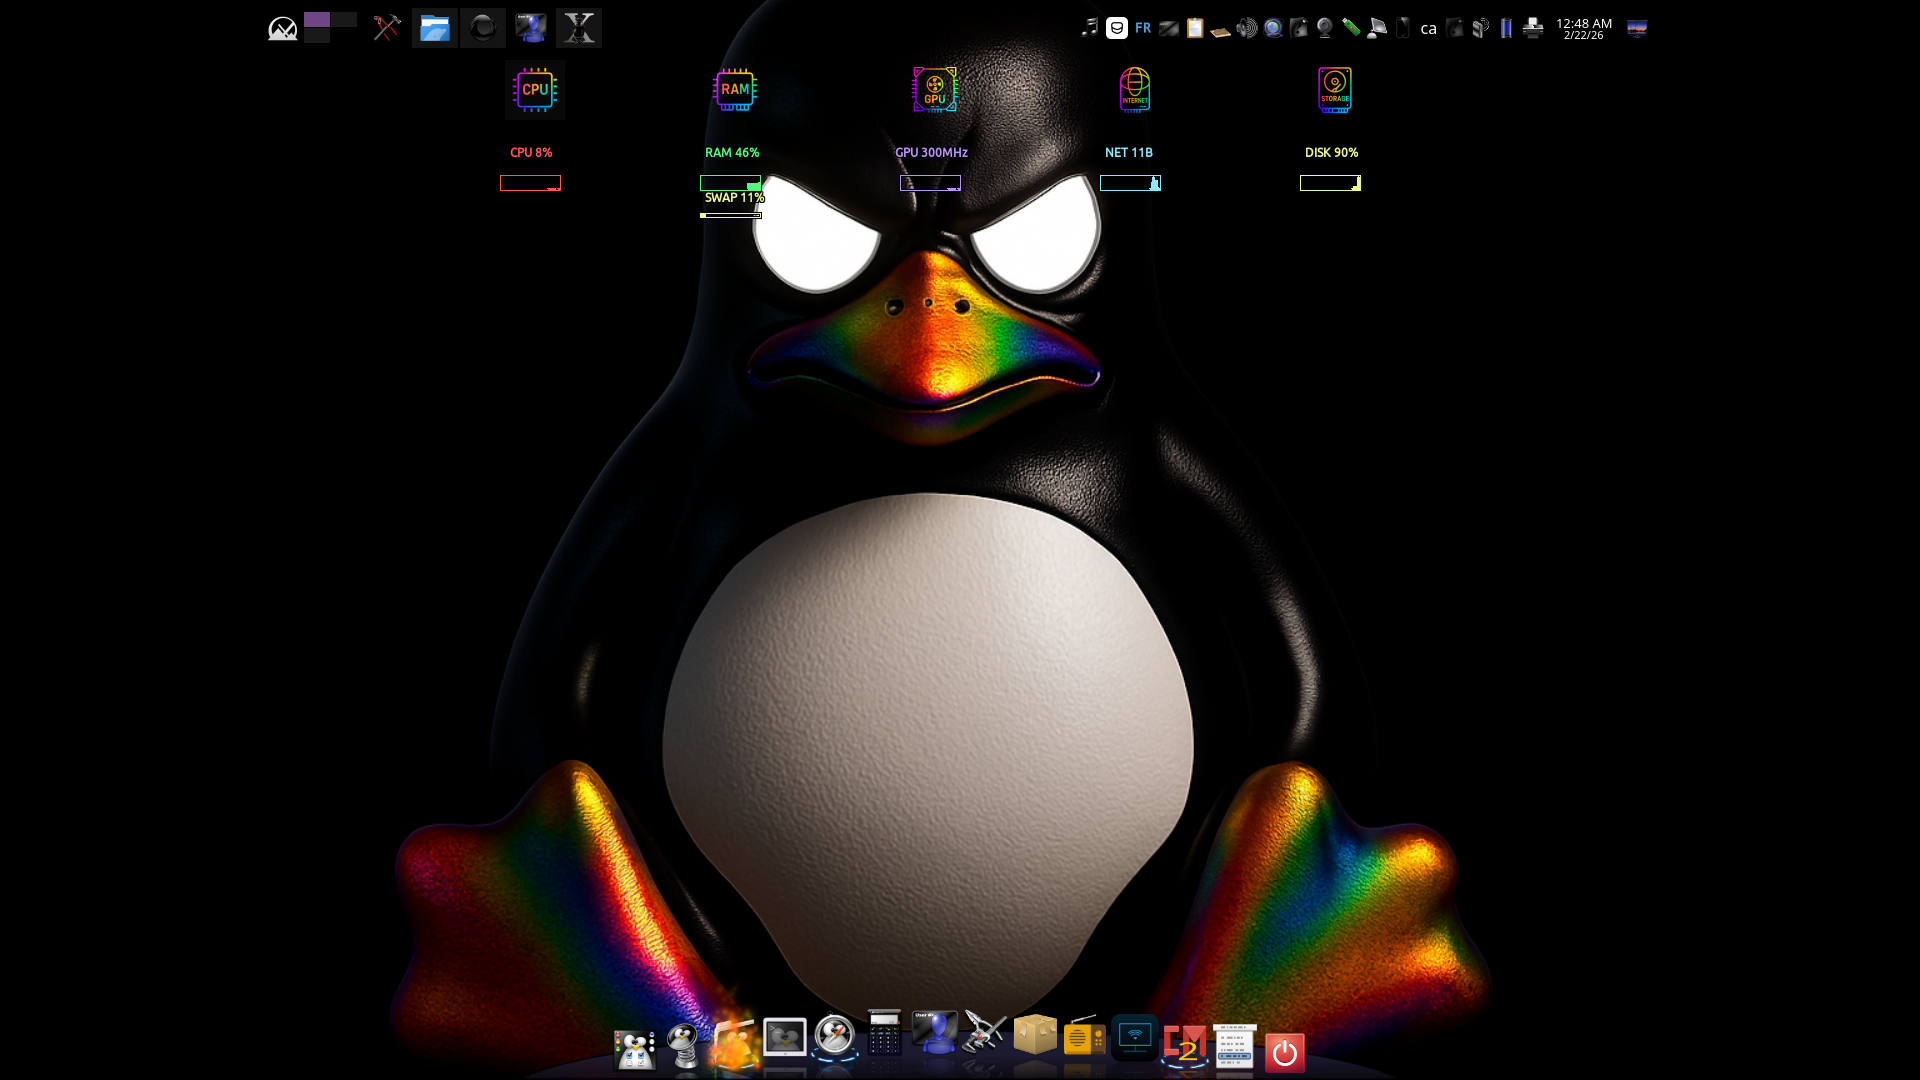The height and width of the screenshot is (1080, 1920).
Task: Open the cardboard box package icon
Action: click(1035, 1034)
